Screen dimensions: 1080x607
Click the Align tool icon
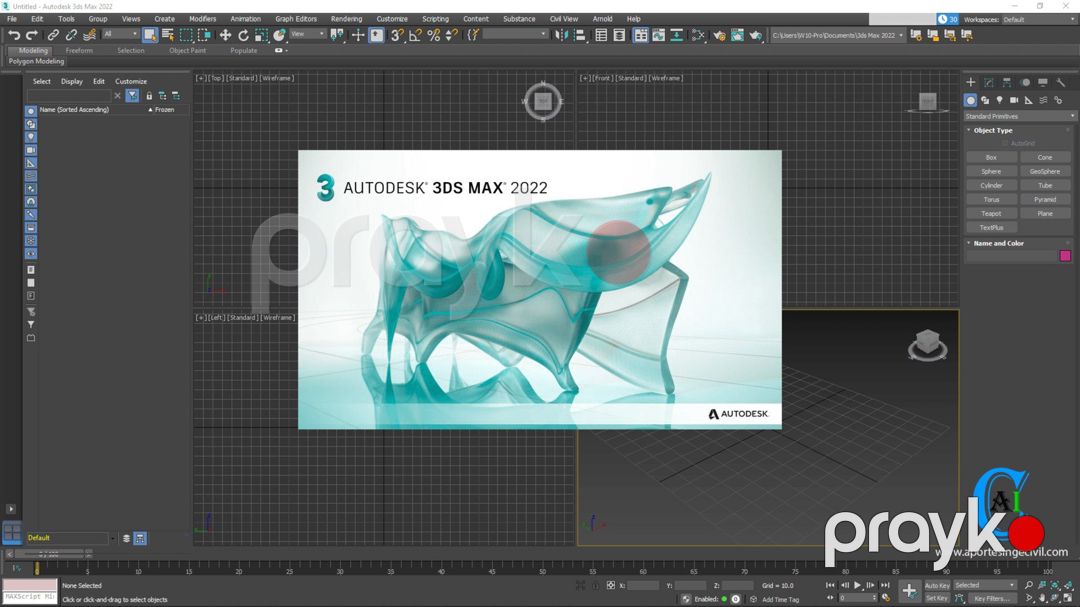(580, 35)
